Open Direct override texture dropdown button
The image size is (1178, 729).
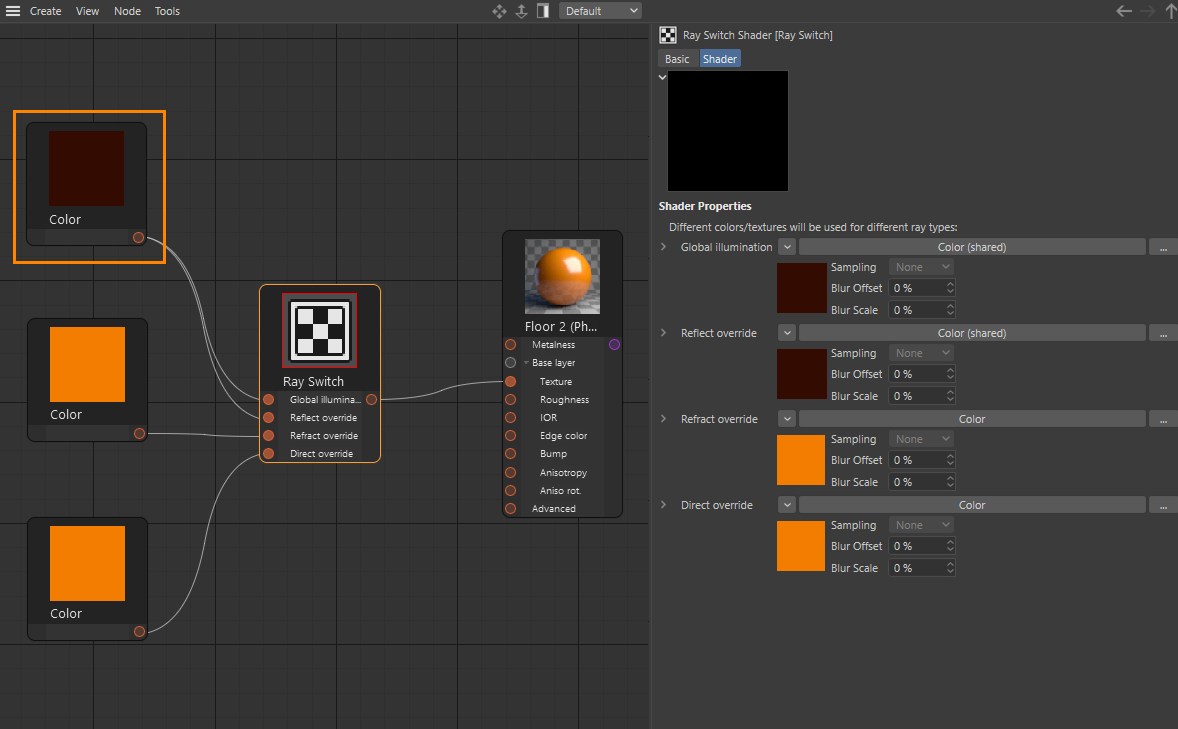click(x=787, y=504)
